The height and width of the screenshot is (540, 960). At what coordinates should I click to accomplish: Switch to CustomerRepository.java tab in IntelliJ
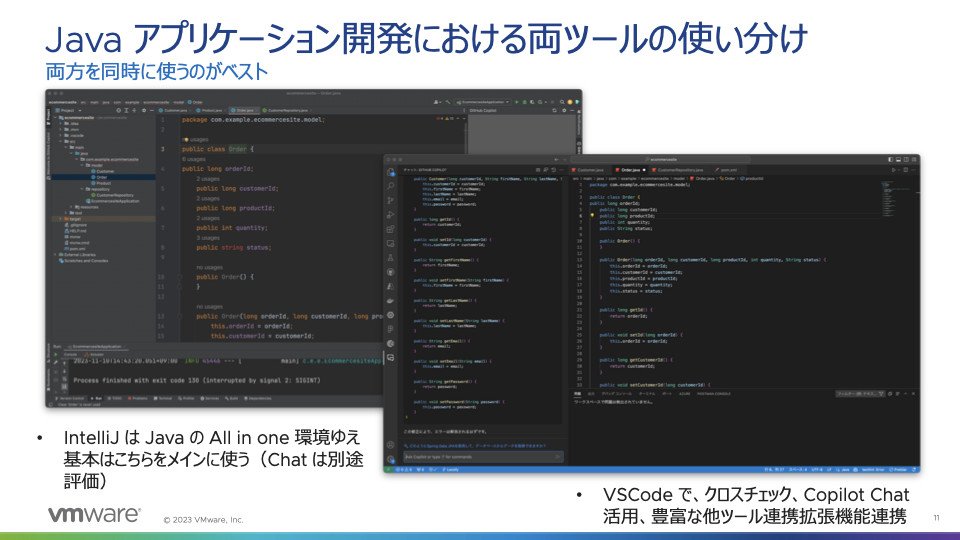[287, 110]
